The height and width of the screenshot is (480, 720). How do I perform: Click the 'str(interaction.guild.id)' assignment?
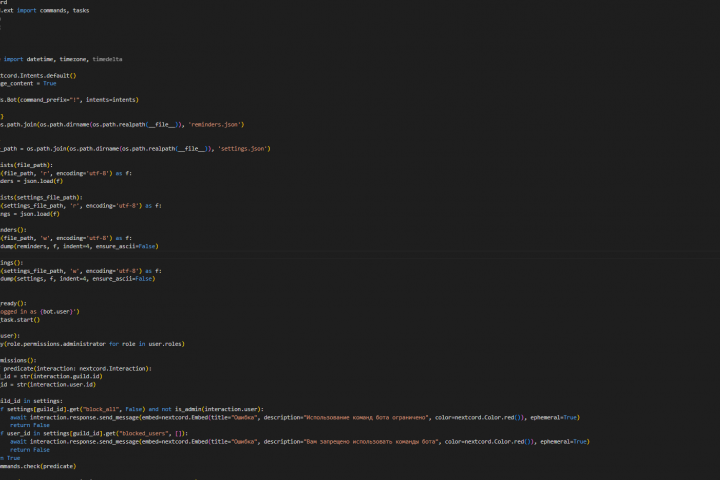click(x=61, y=376)
